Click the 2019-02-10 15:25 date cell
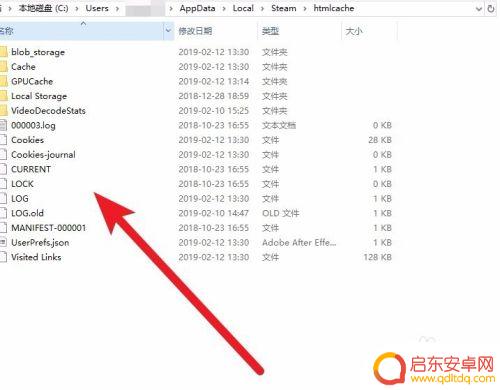This screenshot has width=500, height=390. tap(214, 111)
